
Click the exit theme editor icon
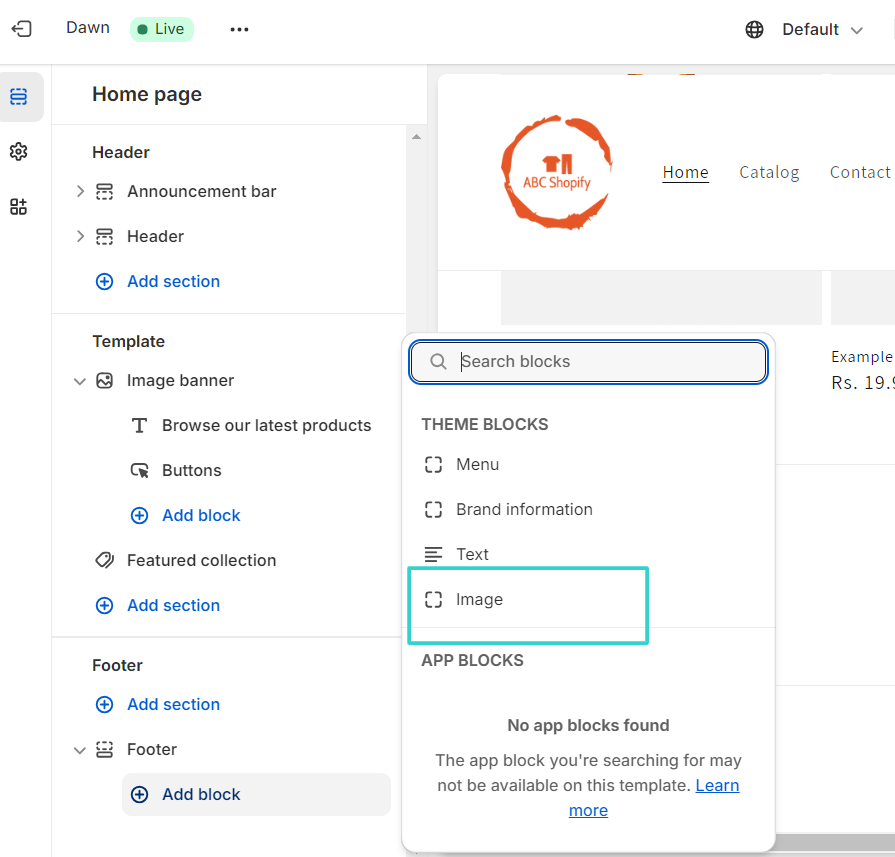(x=22, y=28)
